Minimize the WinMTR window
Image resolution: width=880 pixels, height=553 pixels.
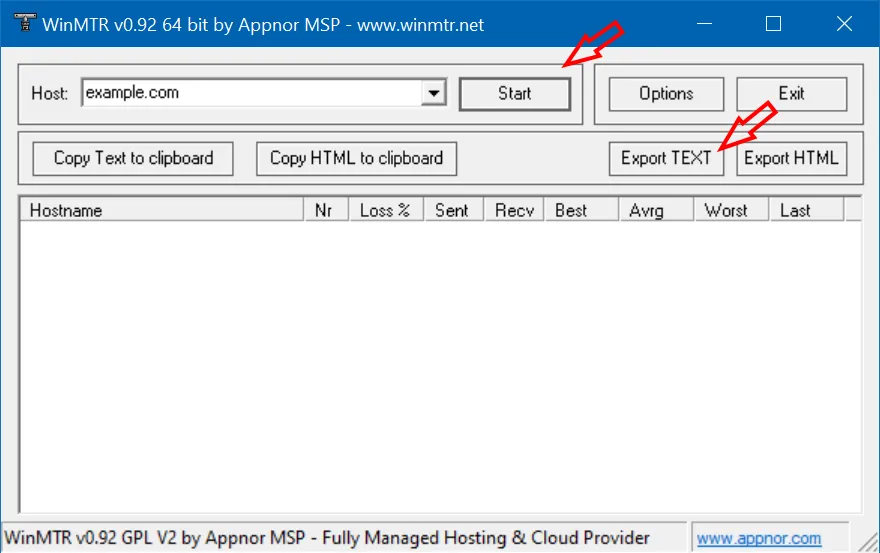[704, 24]
